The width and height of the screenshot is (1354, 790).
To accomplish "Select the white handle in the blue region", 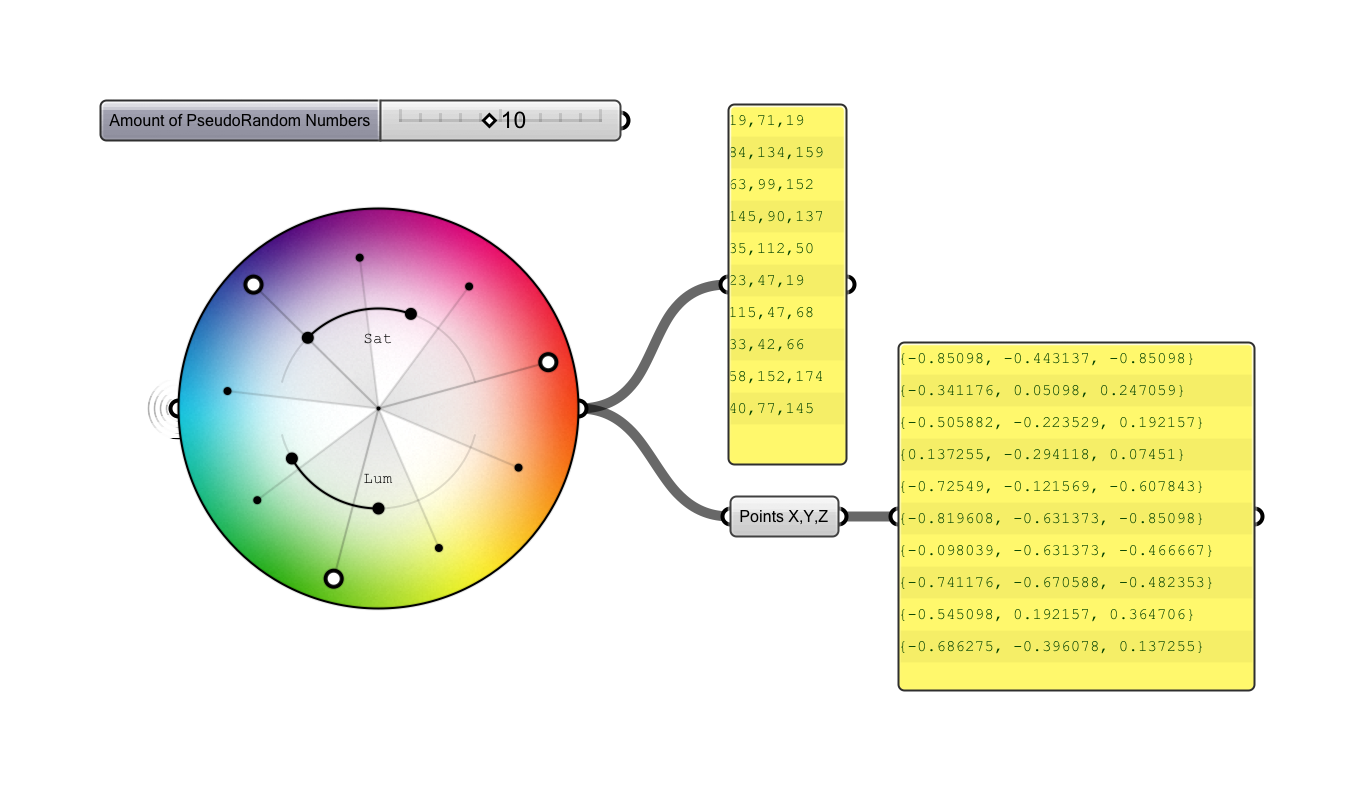I will click(253, 285).
